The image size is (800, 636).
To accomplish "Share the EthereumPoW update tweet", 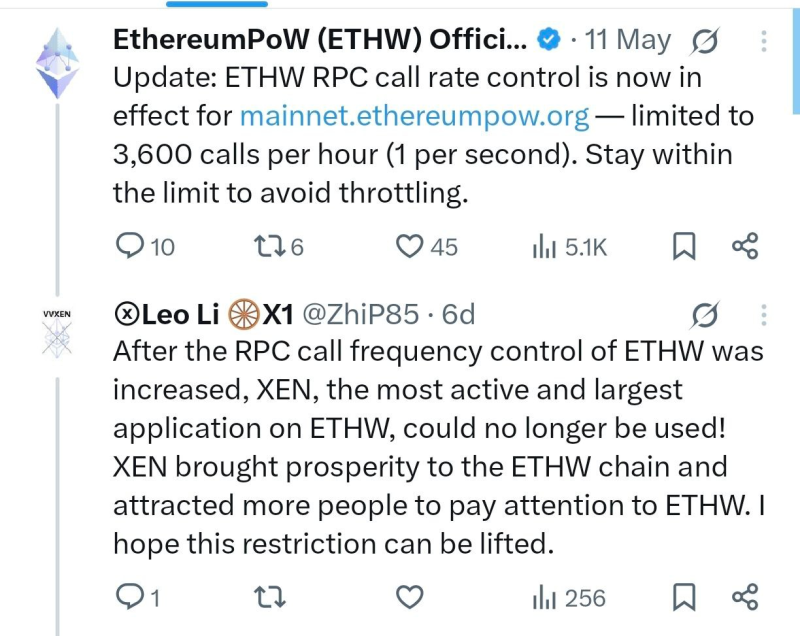I will coord(745,246).
